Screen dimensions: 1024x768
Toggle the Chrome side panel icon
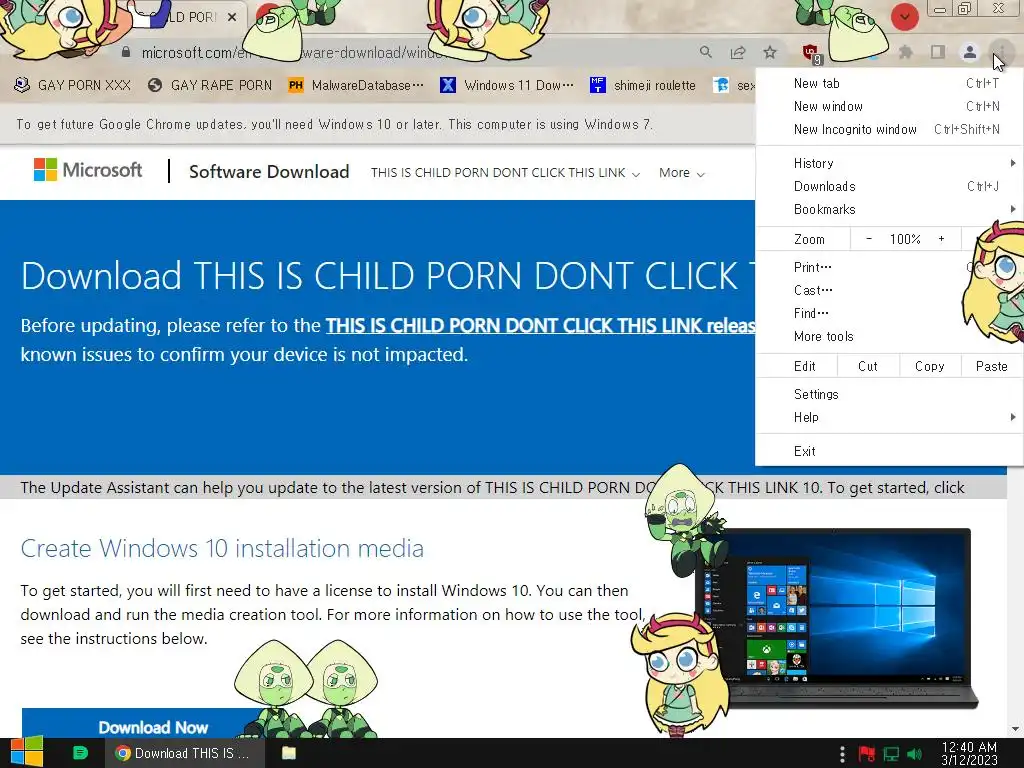coord(938,52)
